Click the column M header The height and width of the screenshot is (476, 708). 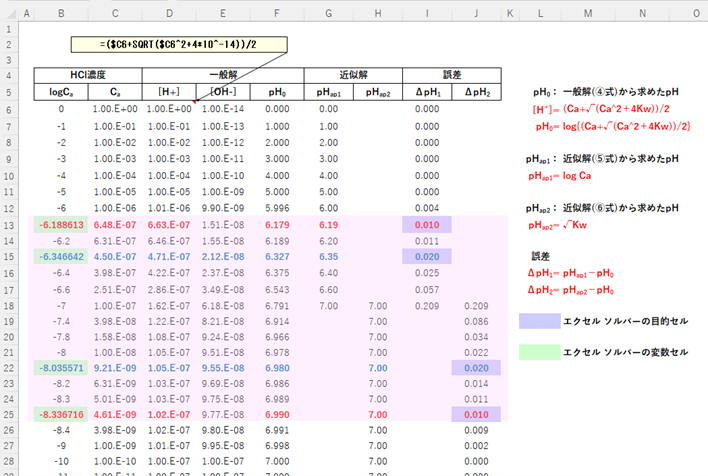pos(586,13)
